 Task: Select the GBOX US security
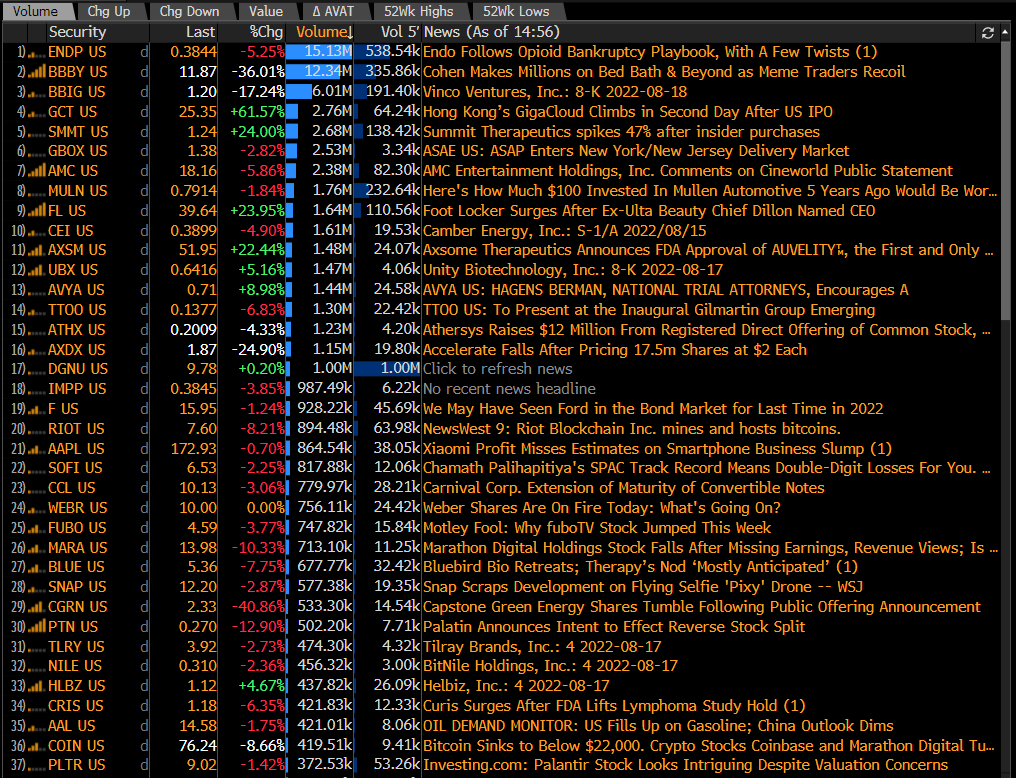[x=78, y=151]
